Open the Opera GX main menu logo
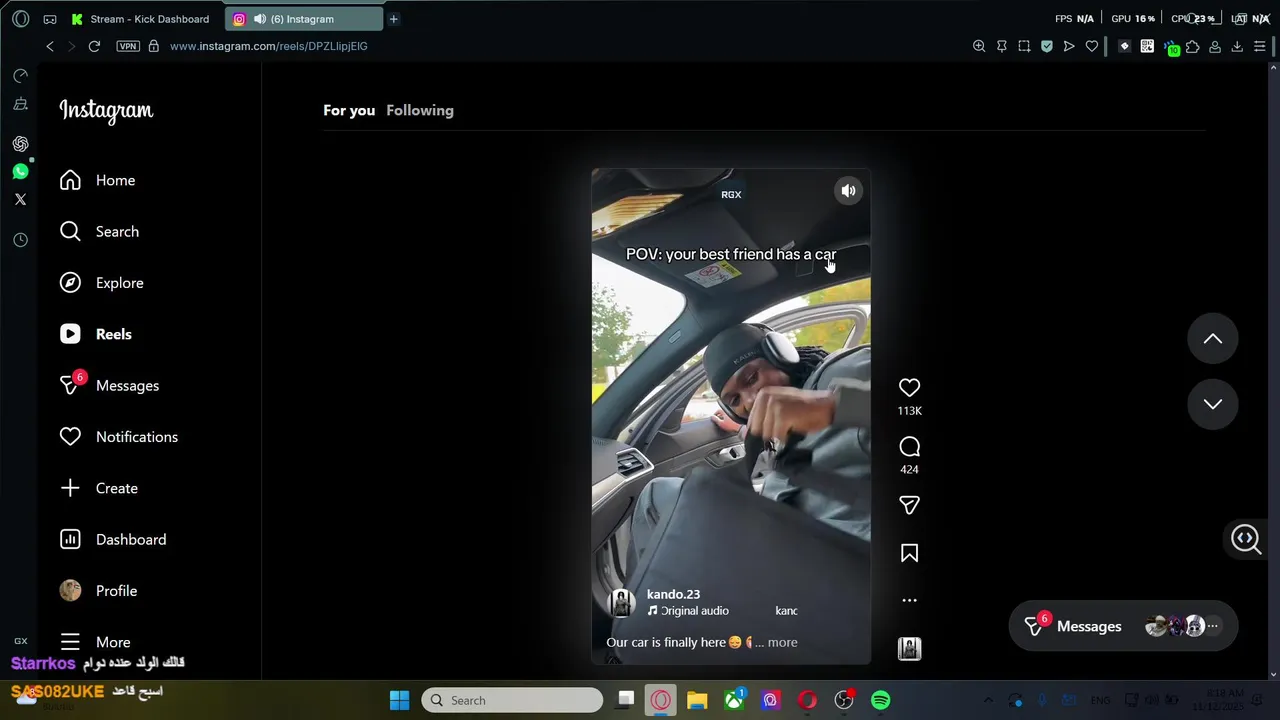The width and height of the screenshot is (1280, 720). (x=20, y=19)
